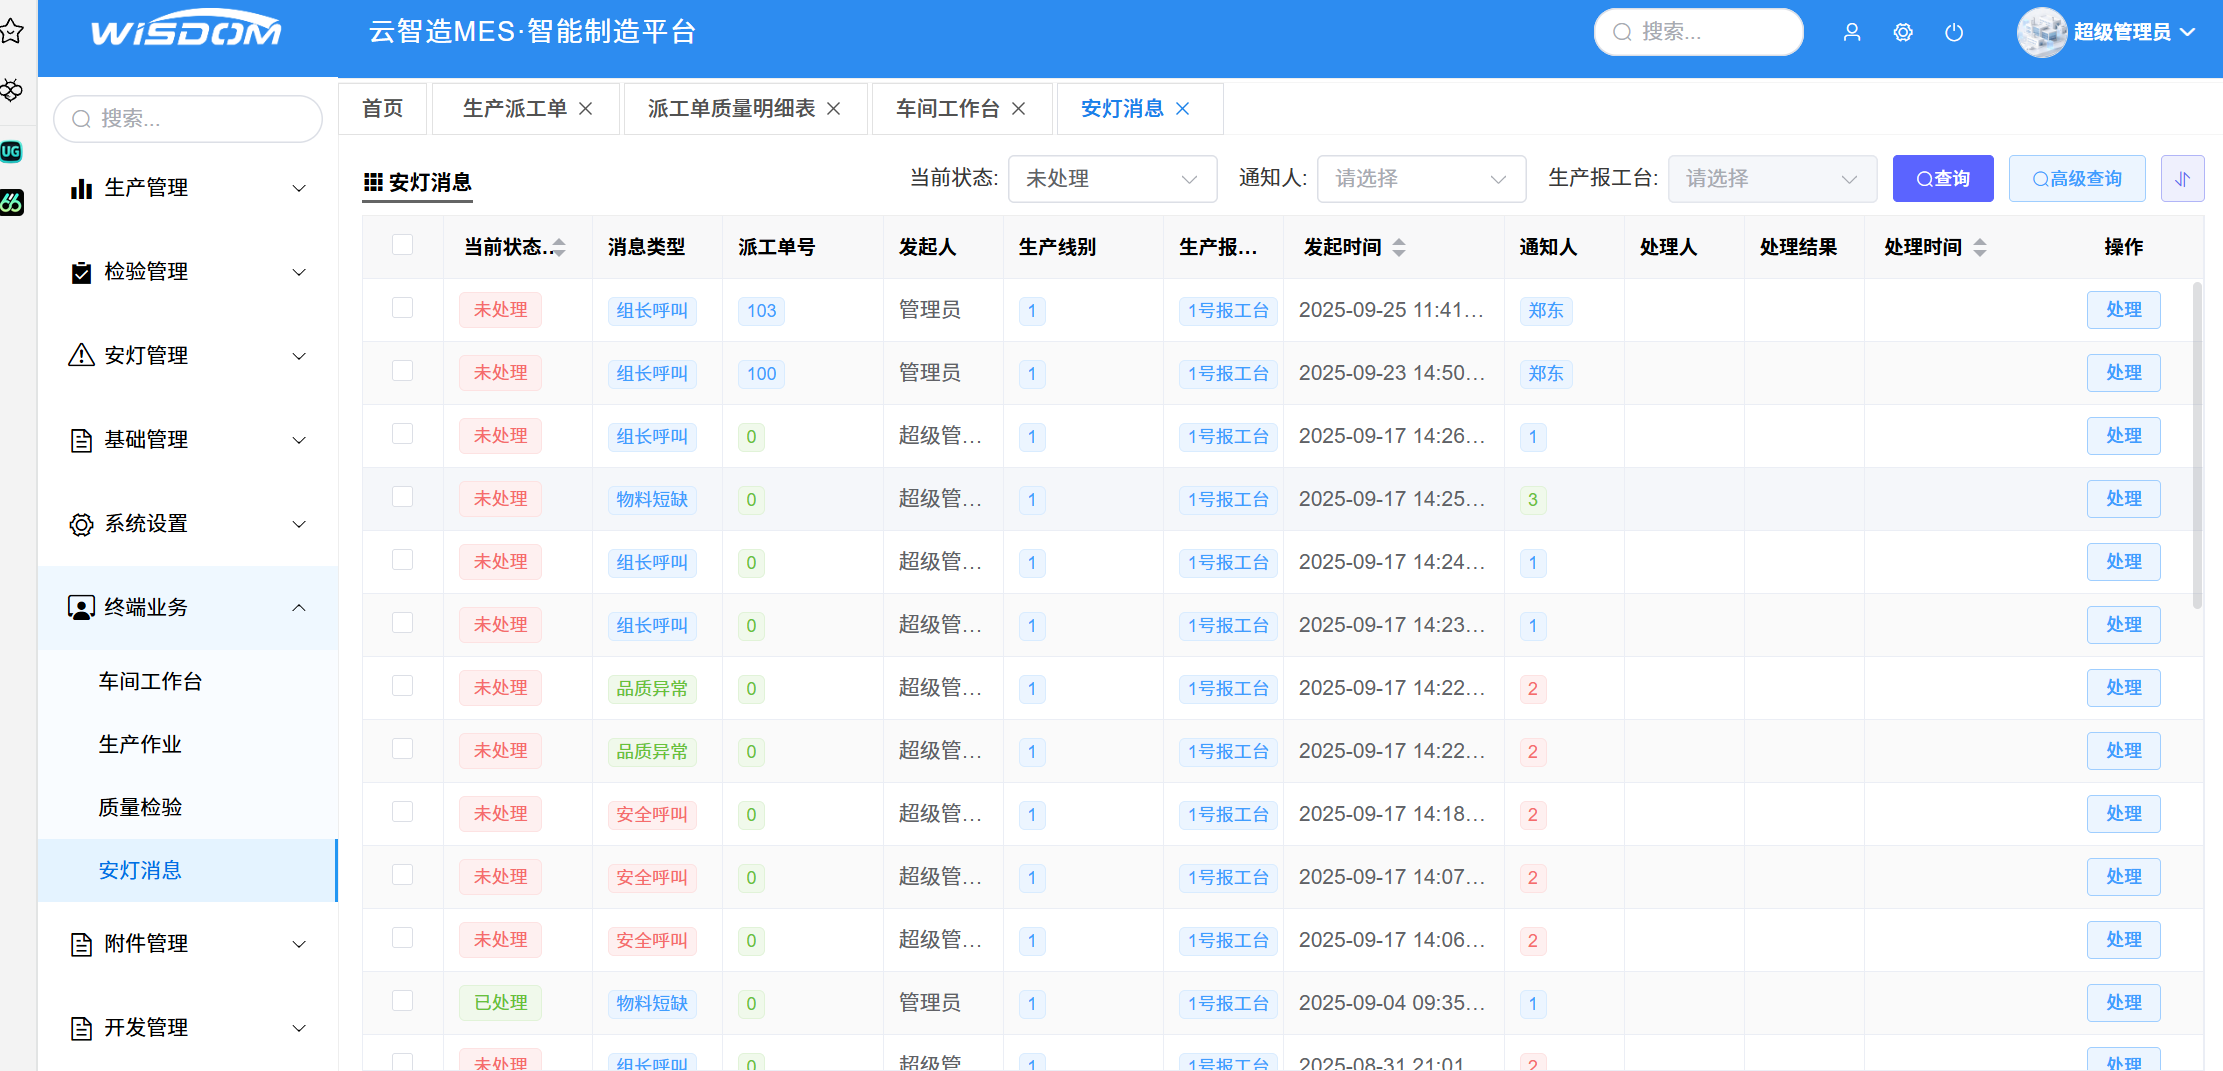Click the sort toggle button beside 高级查询

[2182, 179]
